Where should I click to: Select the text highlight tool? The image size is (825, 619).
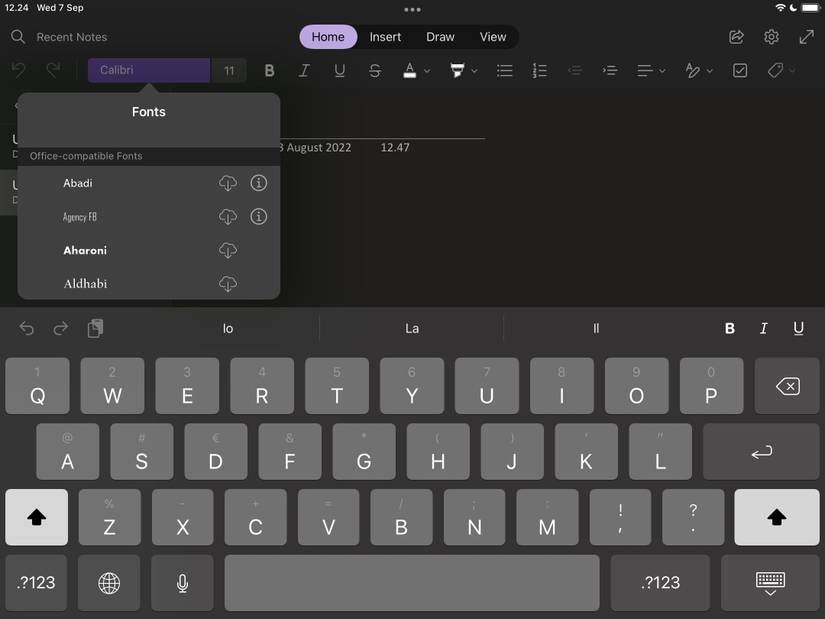coord(456,70)
